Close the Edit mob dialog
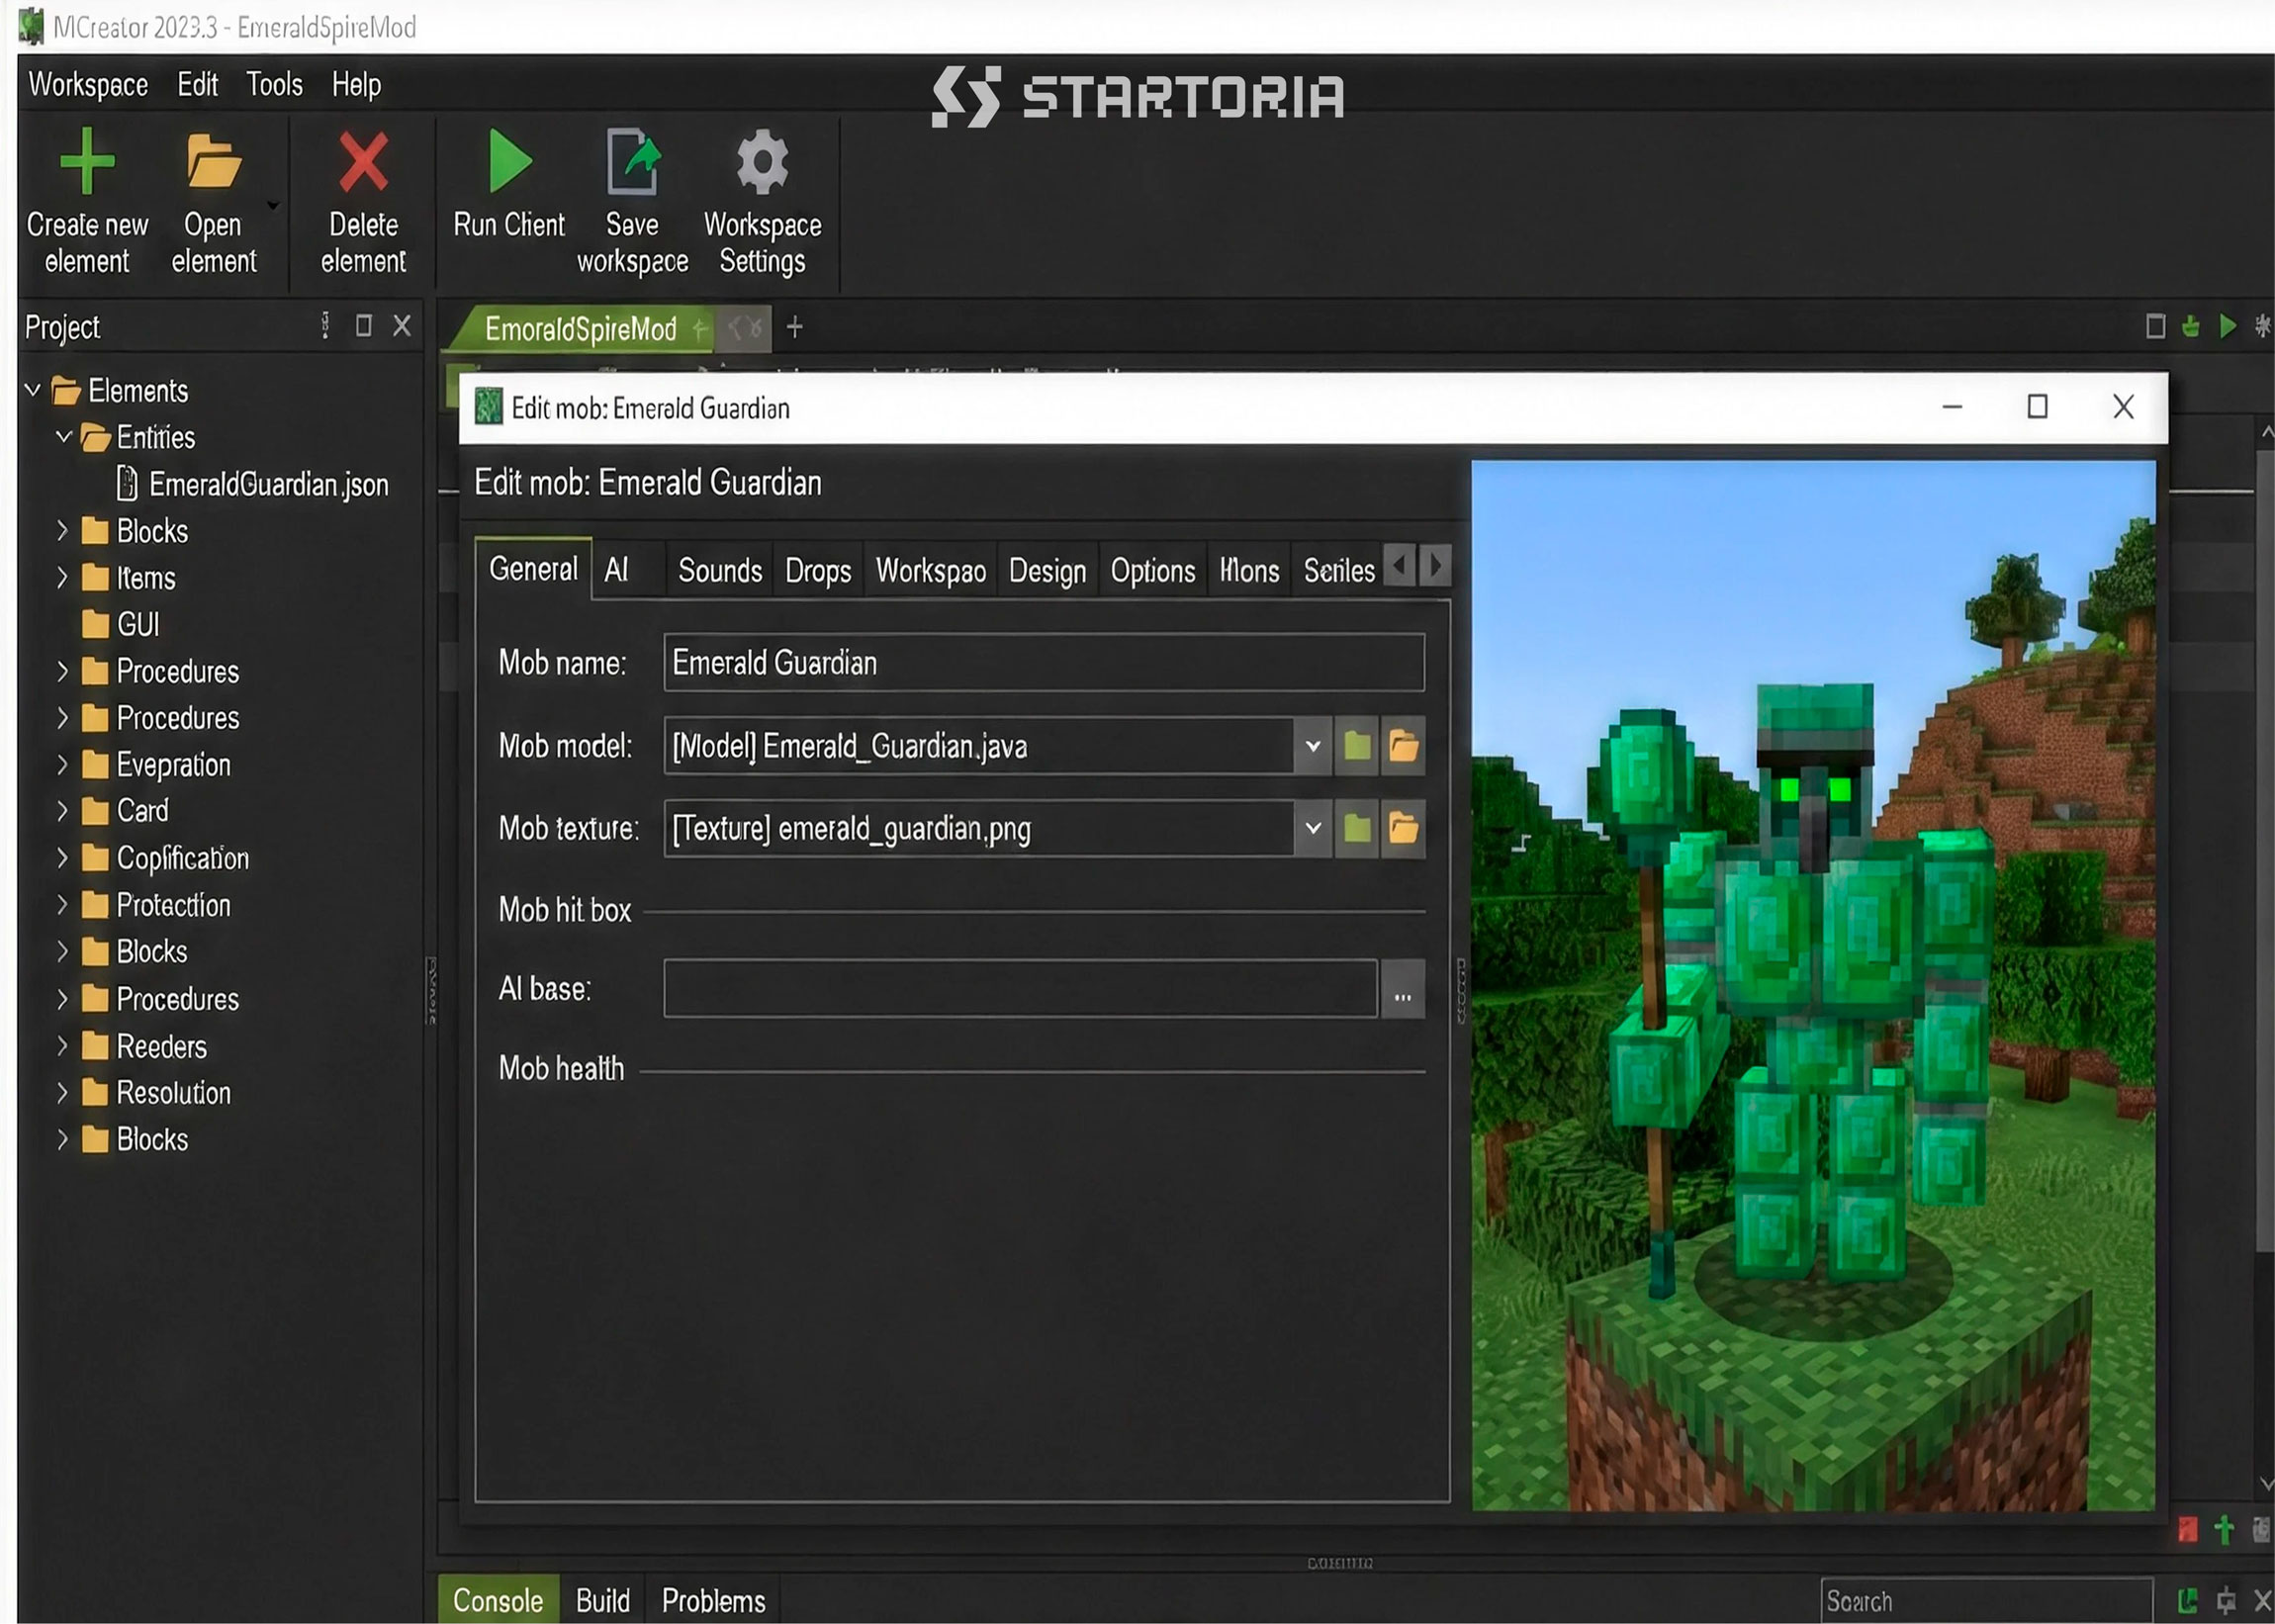Viewport: 2275px width, 1624px height. [x=2123, y=406]
